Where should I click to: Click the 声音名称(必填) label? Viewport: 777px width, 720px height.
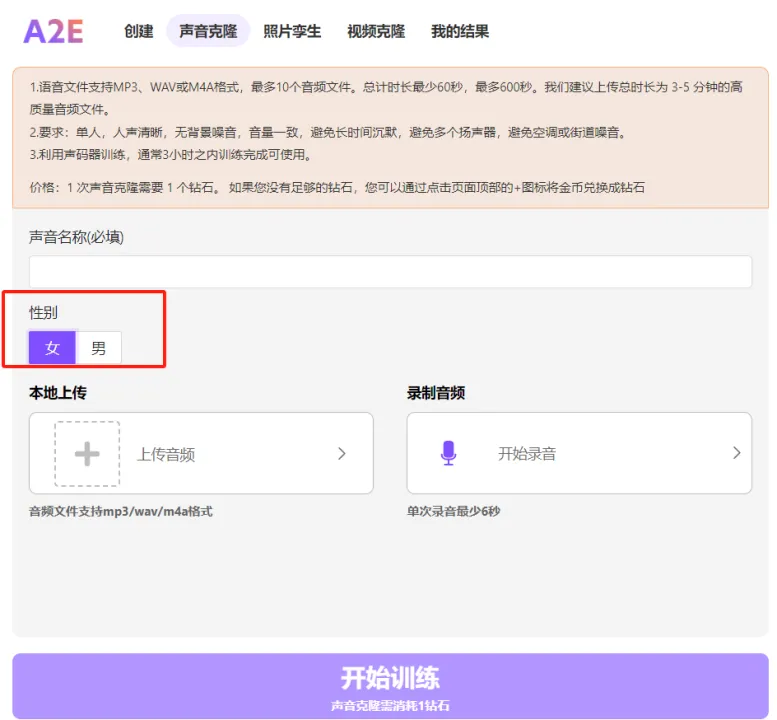point(76,237)
